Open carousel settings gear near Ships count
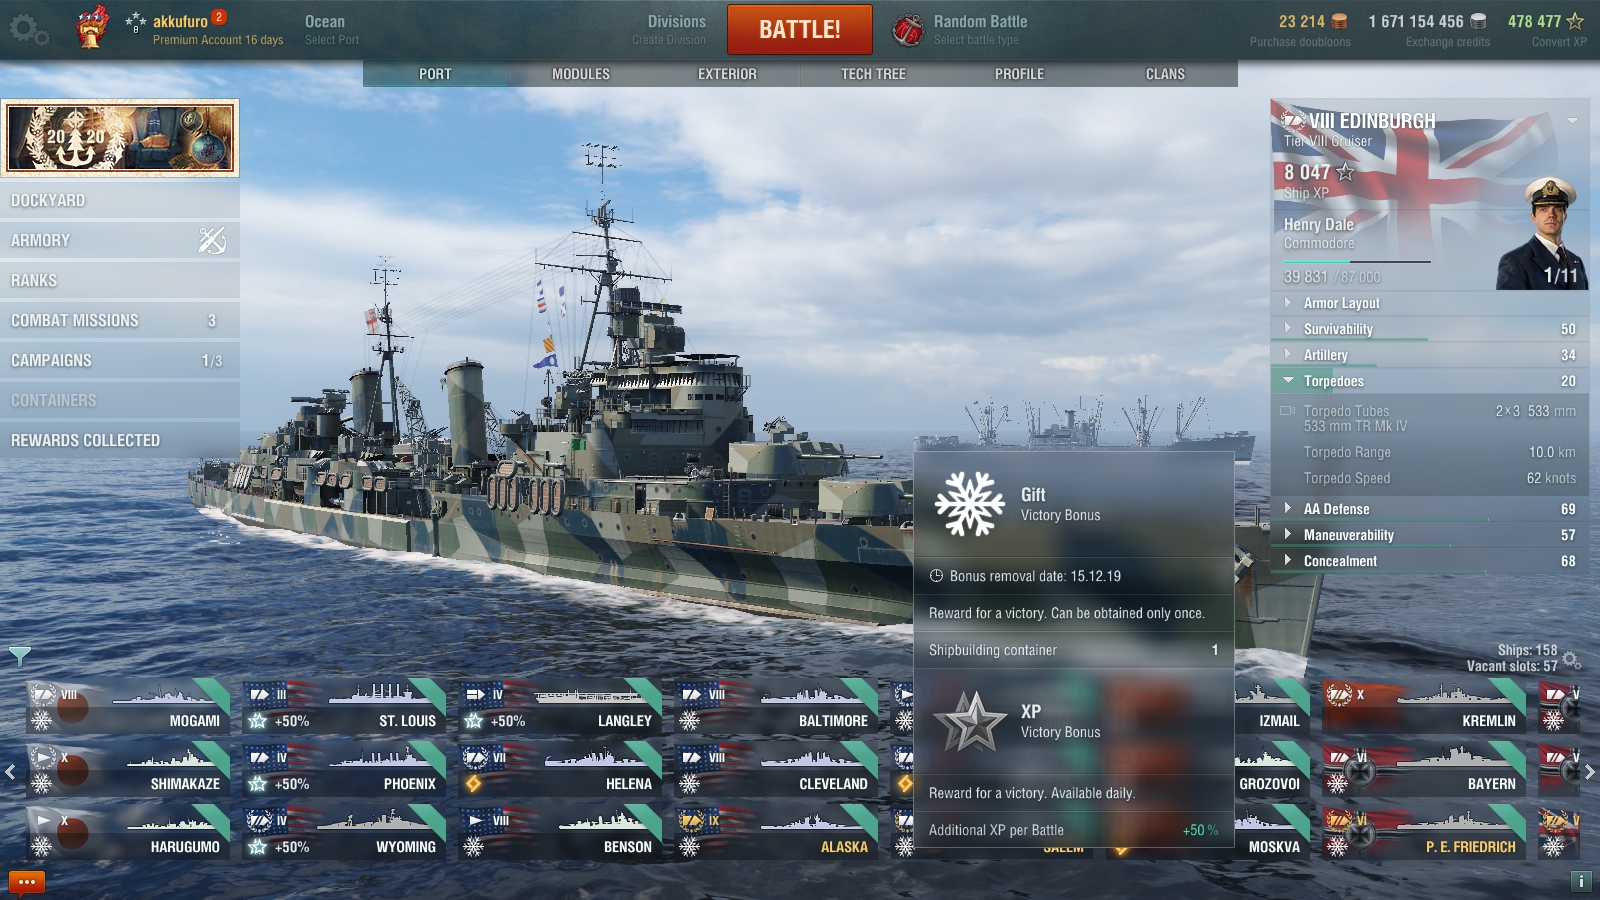The width and height of the screenshot is (1600, 900). coord(1572,660)
